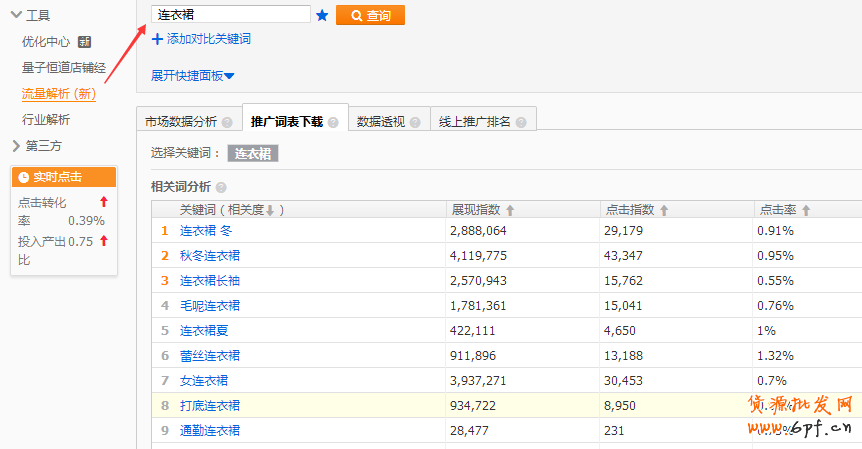Image resolution: width=862 pixels, height=449 pixels.
Task: Click the orange 查询 search button
Action: (370, 15)
